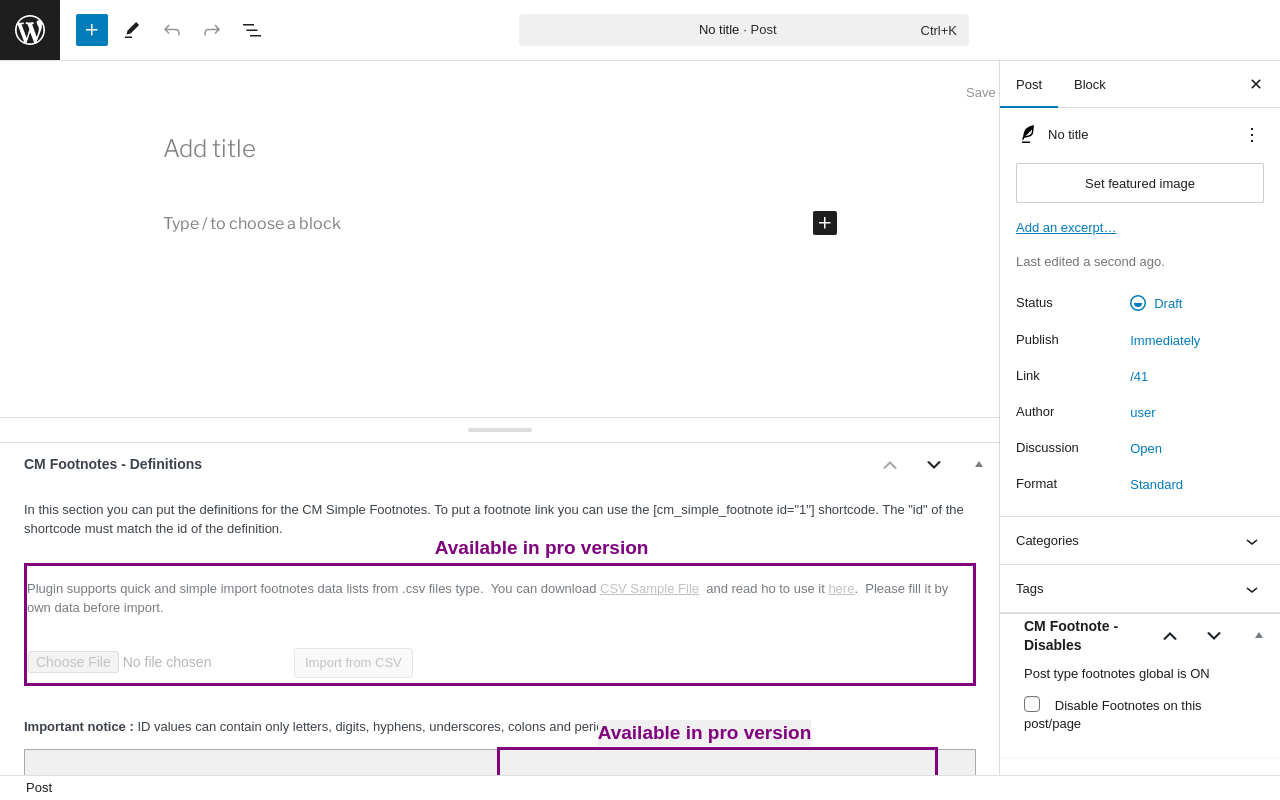The image size is (1280, 800).
Task: Open Add an excerpt link
Action: point(1066,227)
